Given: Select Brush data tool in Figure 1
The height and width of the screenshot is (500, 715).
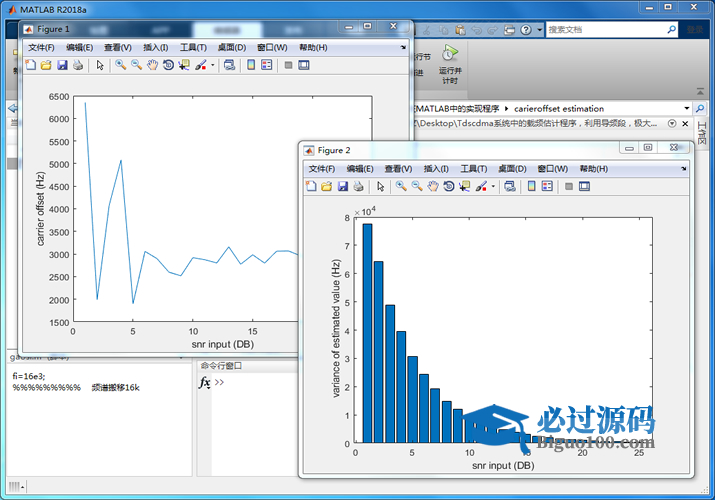Looking at the screenshot, I should click(201, 65).
